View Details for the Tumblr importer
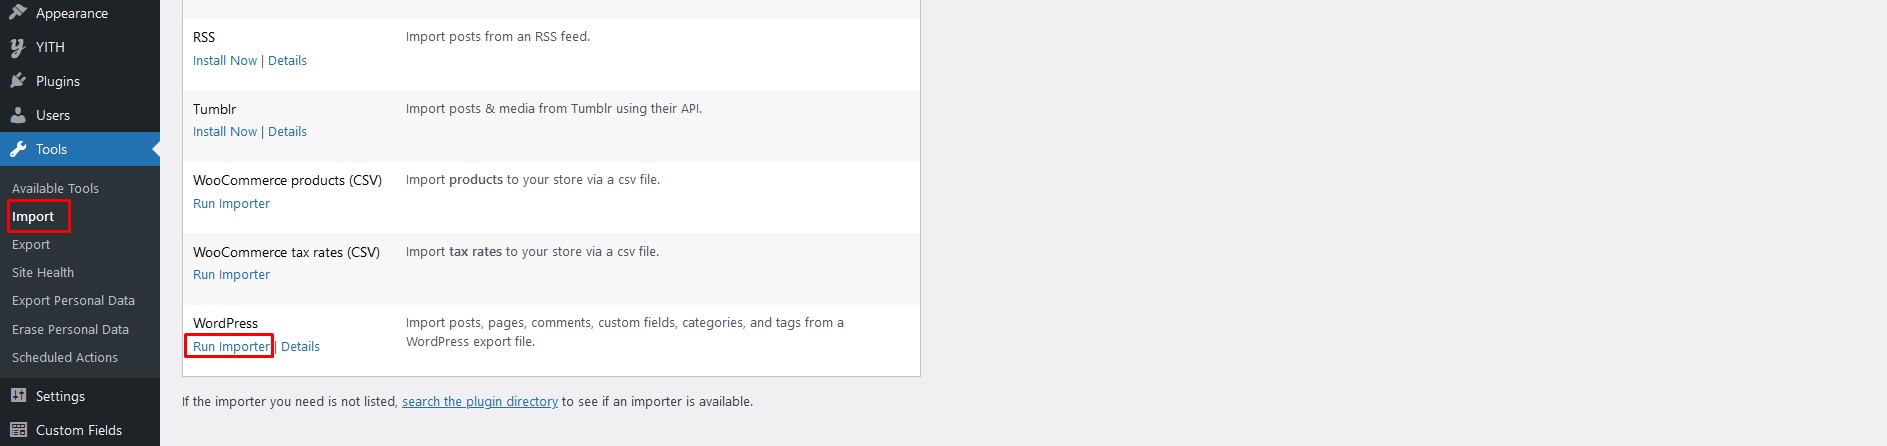Image resolution: width=1887 pixels, height=446 pixels. click(287, 131)
